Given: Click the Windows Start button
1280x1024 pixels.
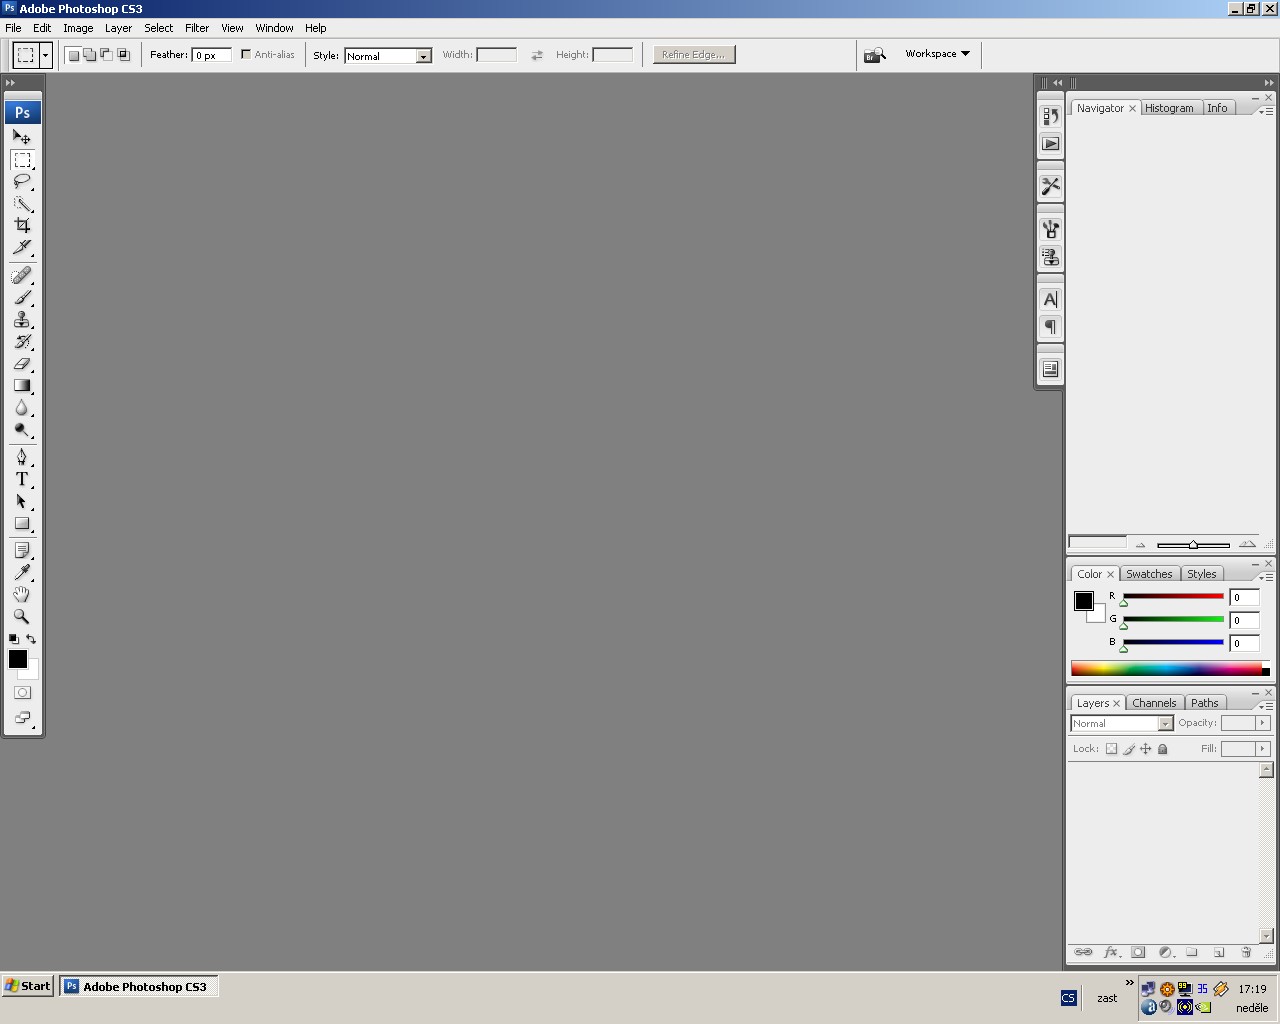Looking at the screenshot, I should pyautogui.click(x=28, y=986).
